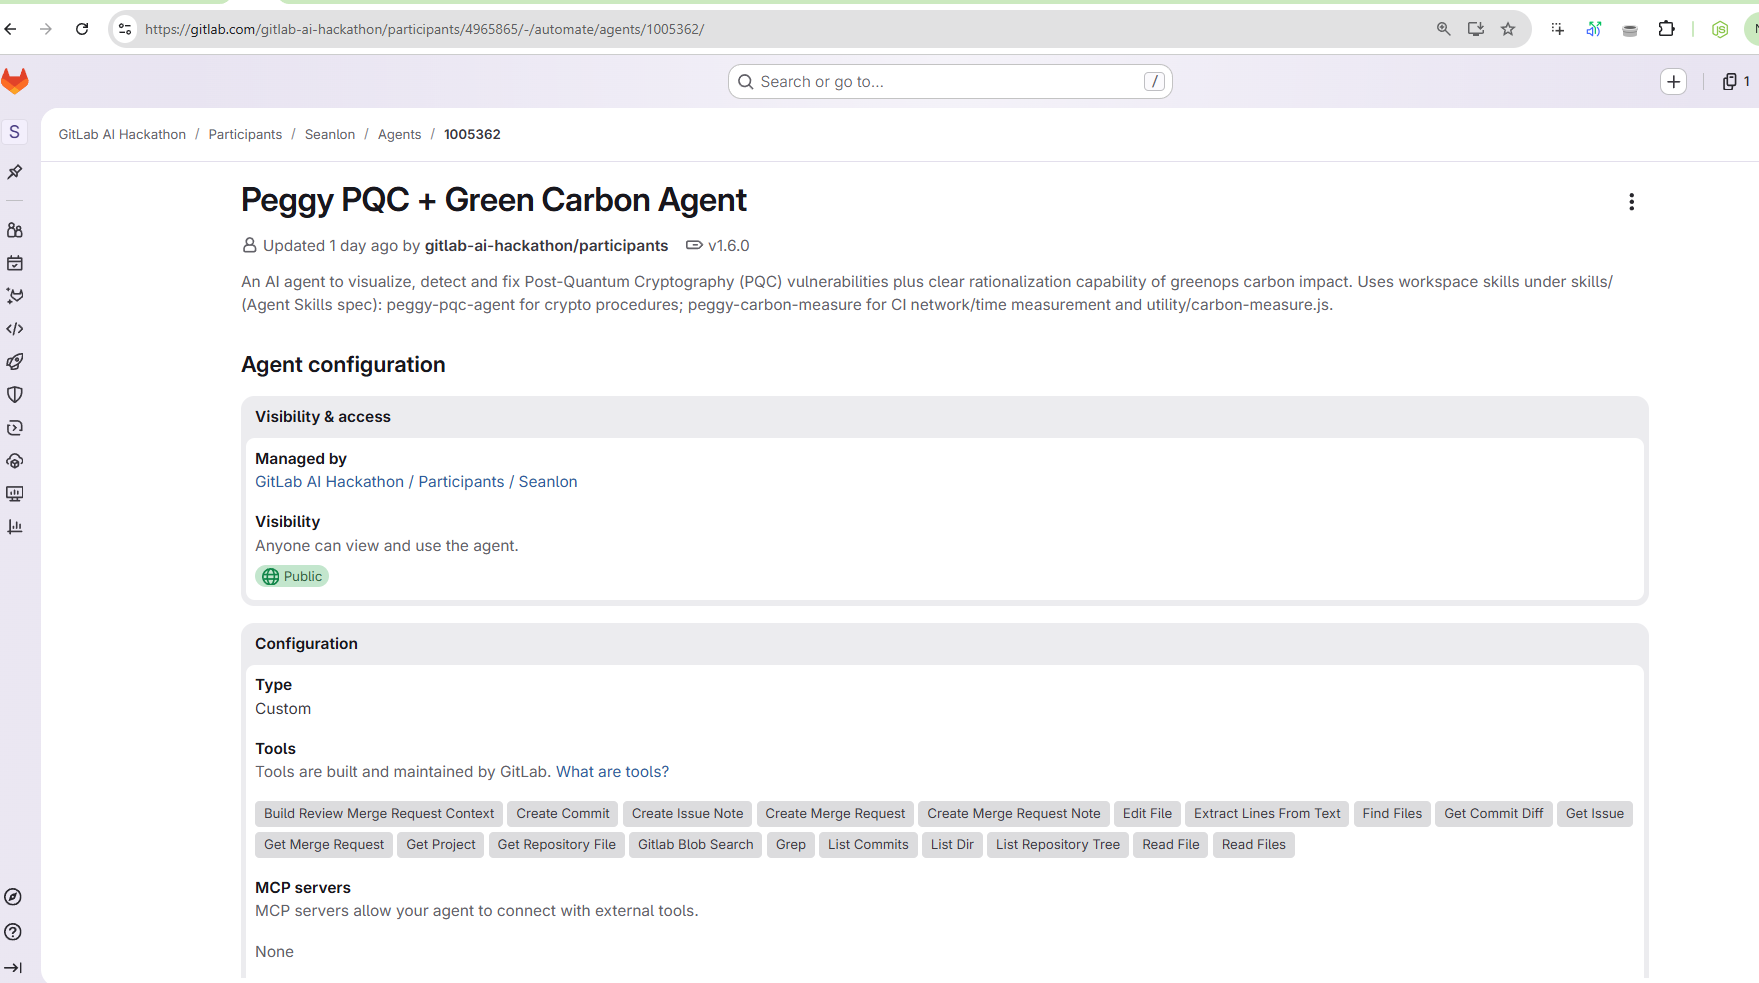Click the pinned items pin icon
Screen dimensions: 1759x983
click(15, 172)
